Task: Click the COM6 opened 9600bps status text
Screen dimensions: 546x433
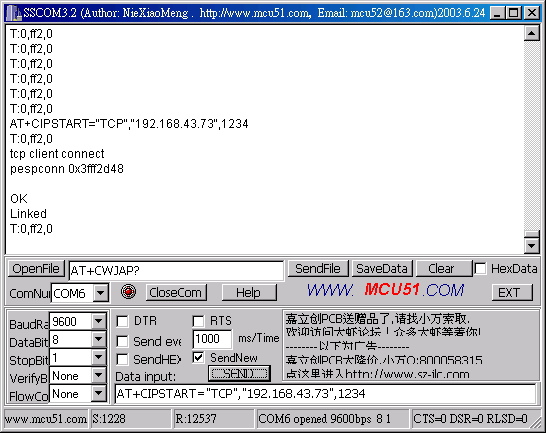Action: [x=332, y=419]
